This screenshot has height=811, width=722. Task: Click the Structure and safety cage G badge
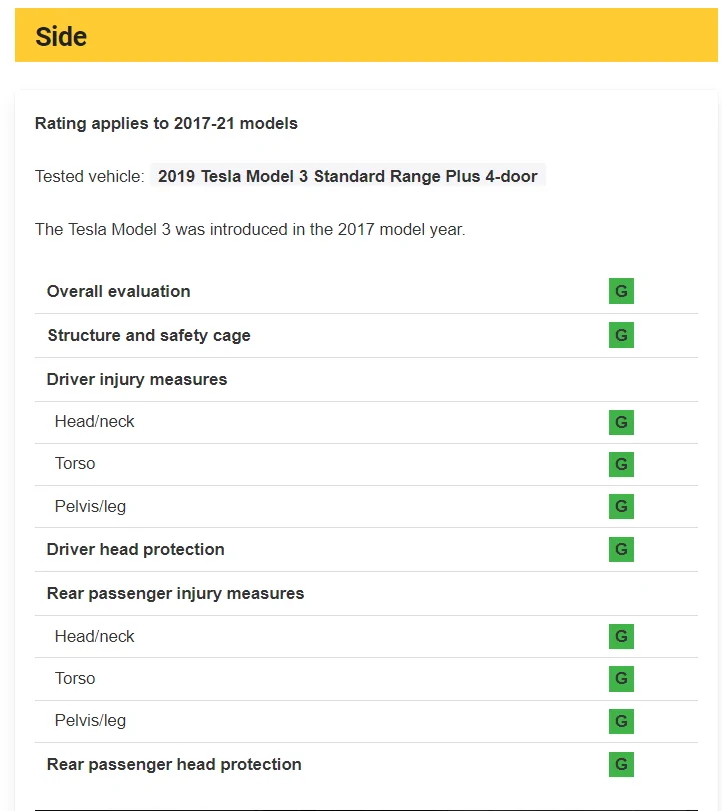[621, 335]
